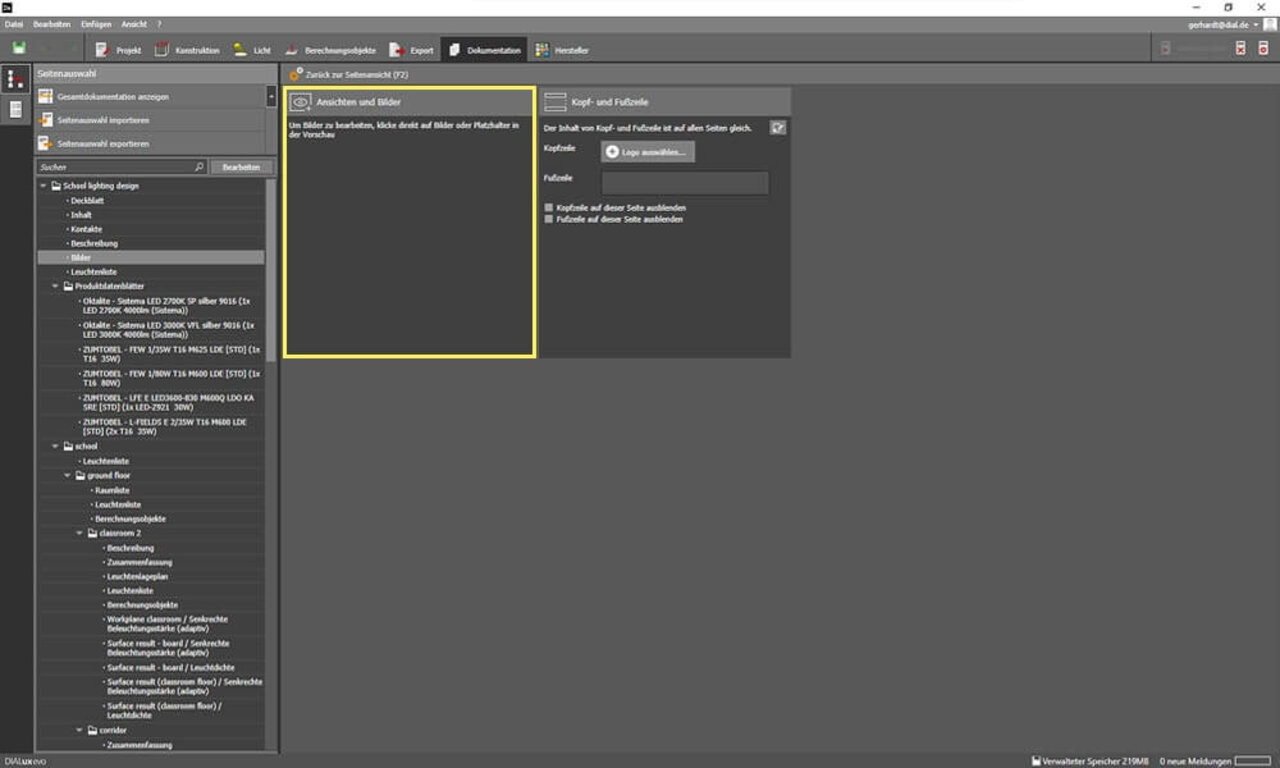The width and height of the screenshot is (1280, 768).
Task: Click the green save icon
Action: tap(19, 49)
